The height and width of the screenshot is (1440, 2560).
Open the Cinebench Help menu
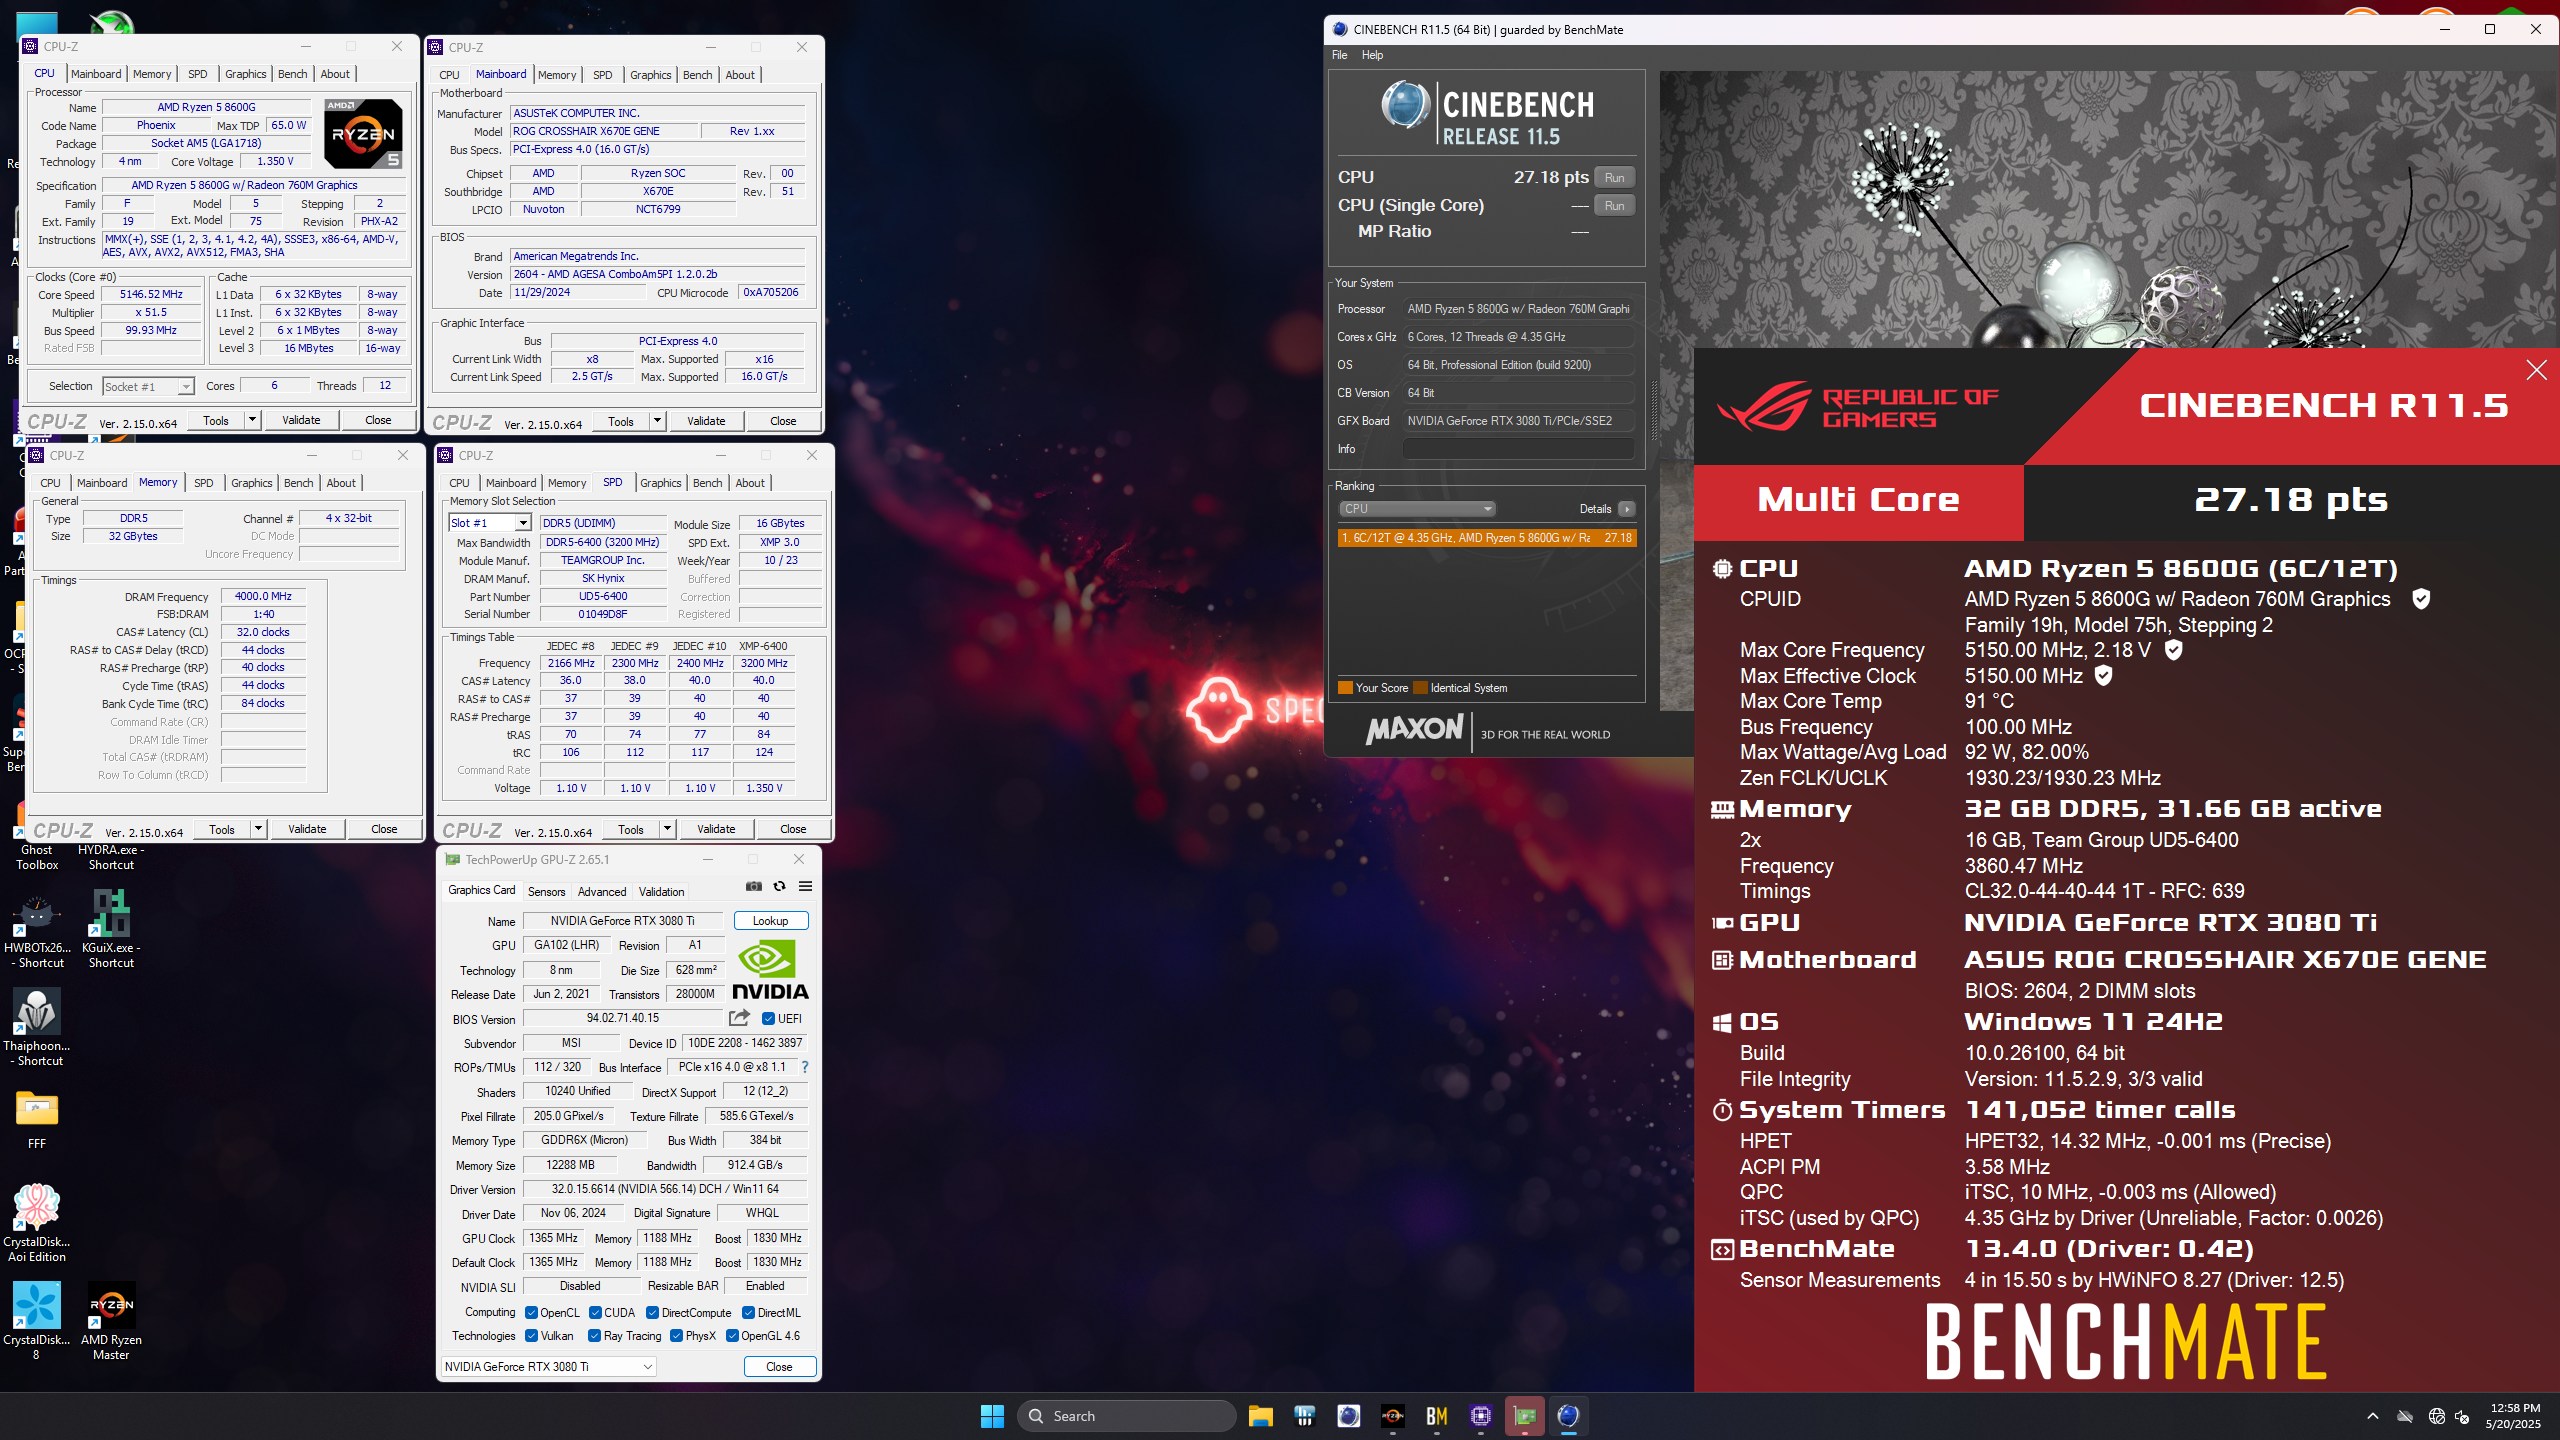(x=1372, y=55)
